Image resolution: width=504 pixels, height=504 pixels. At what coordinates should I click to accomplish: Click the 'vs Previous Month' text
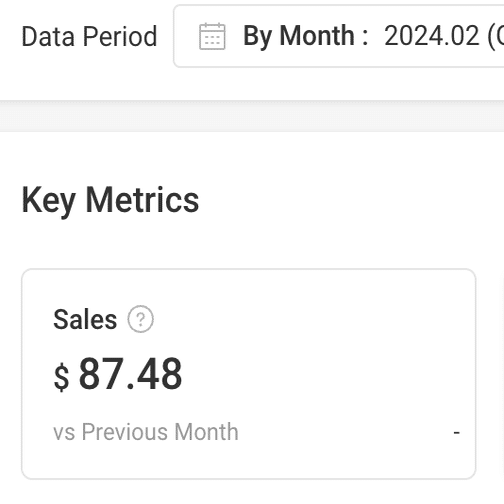[146, 432]
